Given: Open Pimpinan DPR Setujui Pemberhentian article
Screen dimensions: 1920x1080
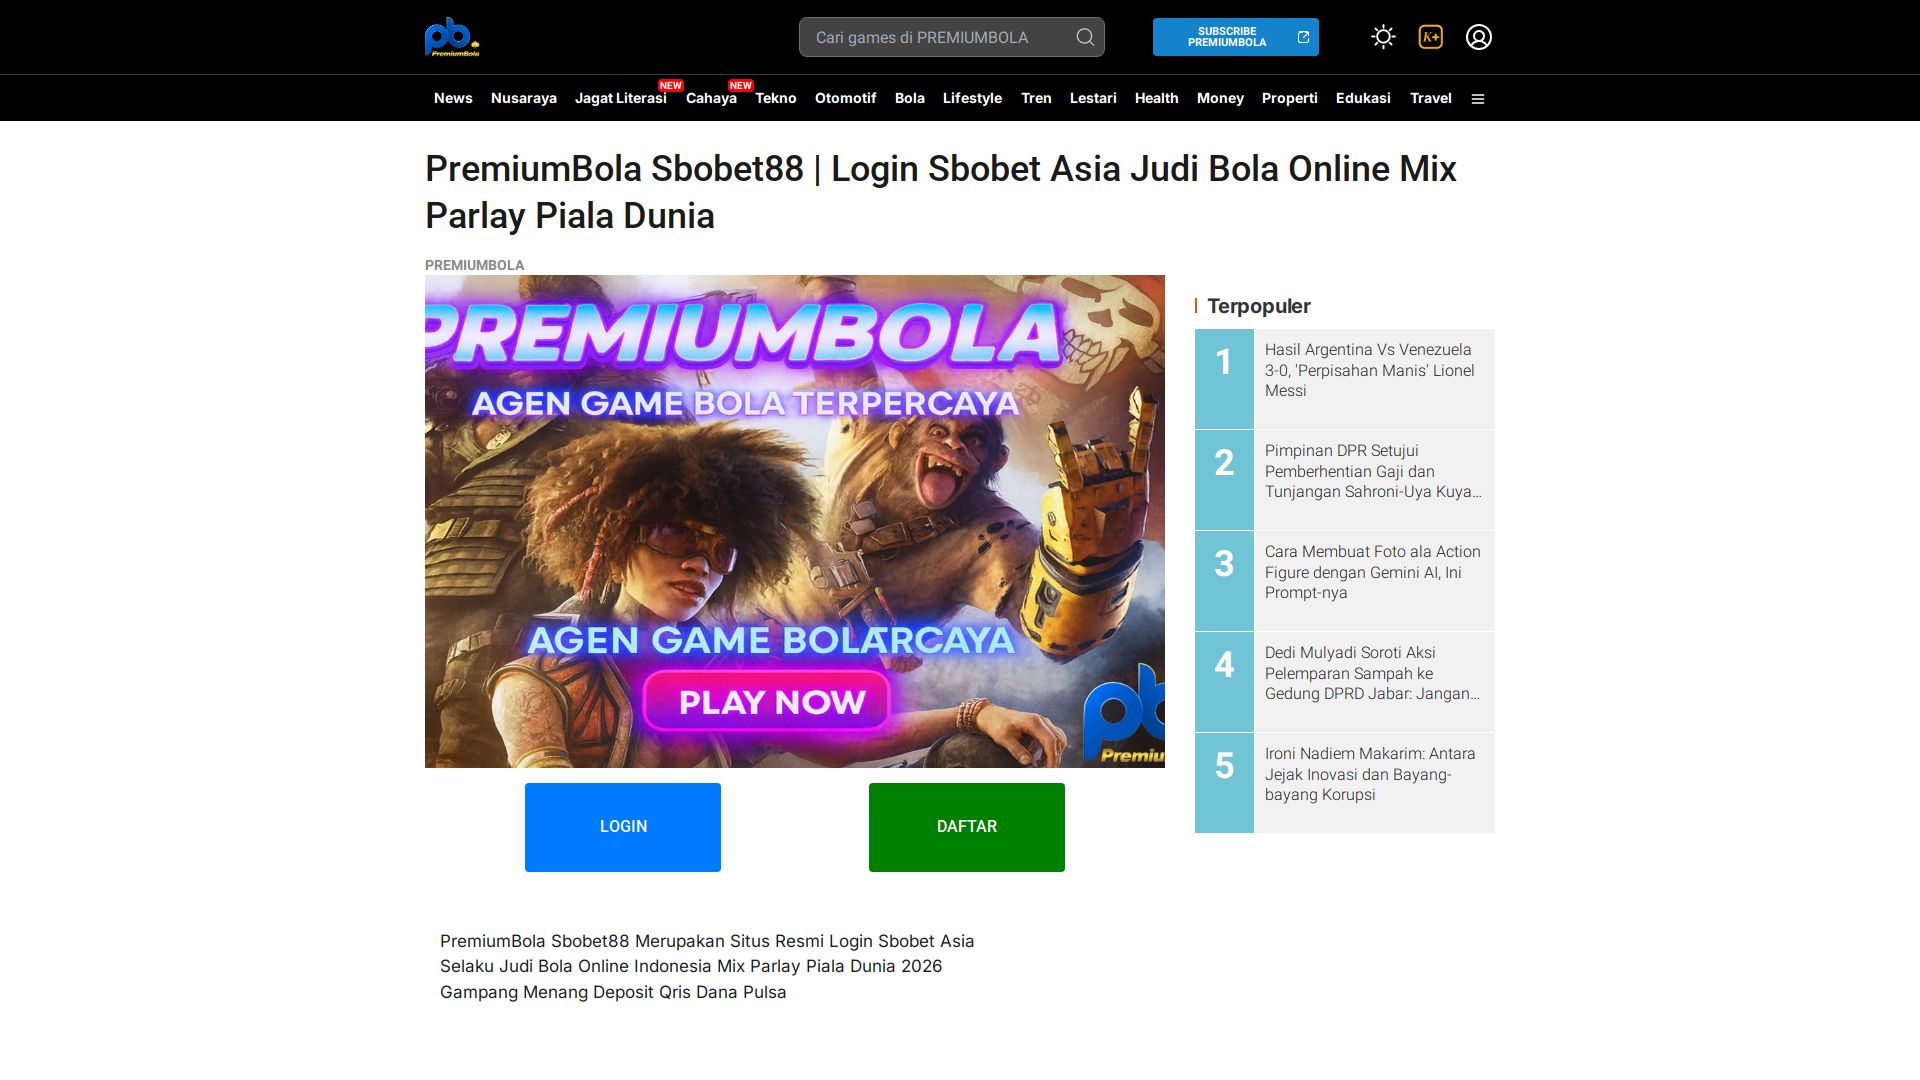Looking at the screenshot, I should (x=1373, y=471).
